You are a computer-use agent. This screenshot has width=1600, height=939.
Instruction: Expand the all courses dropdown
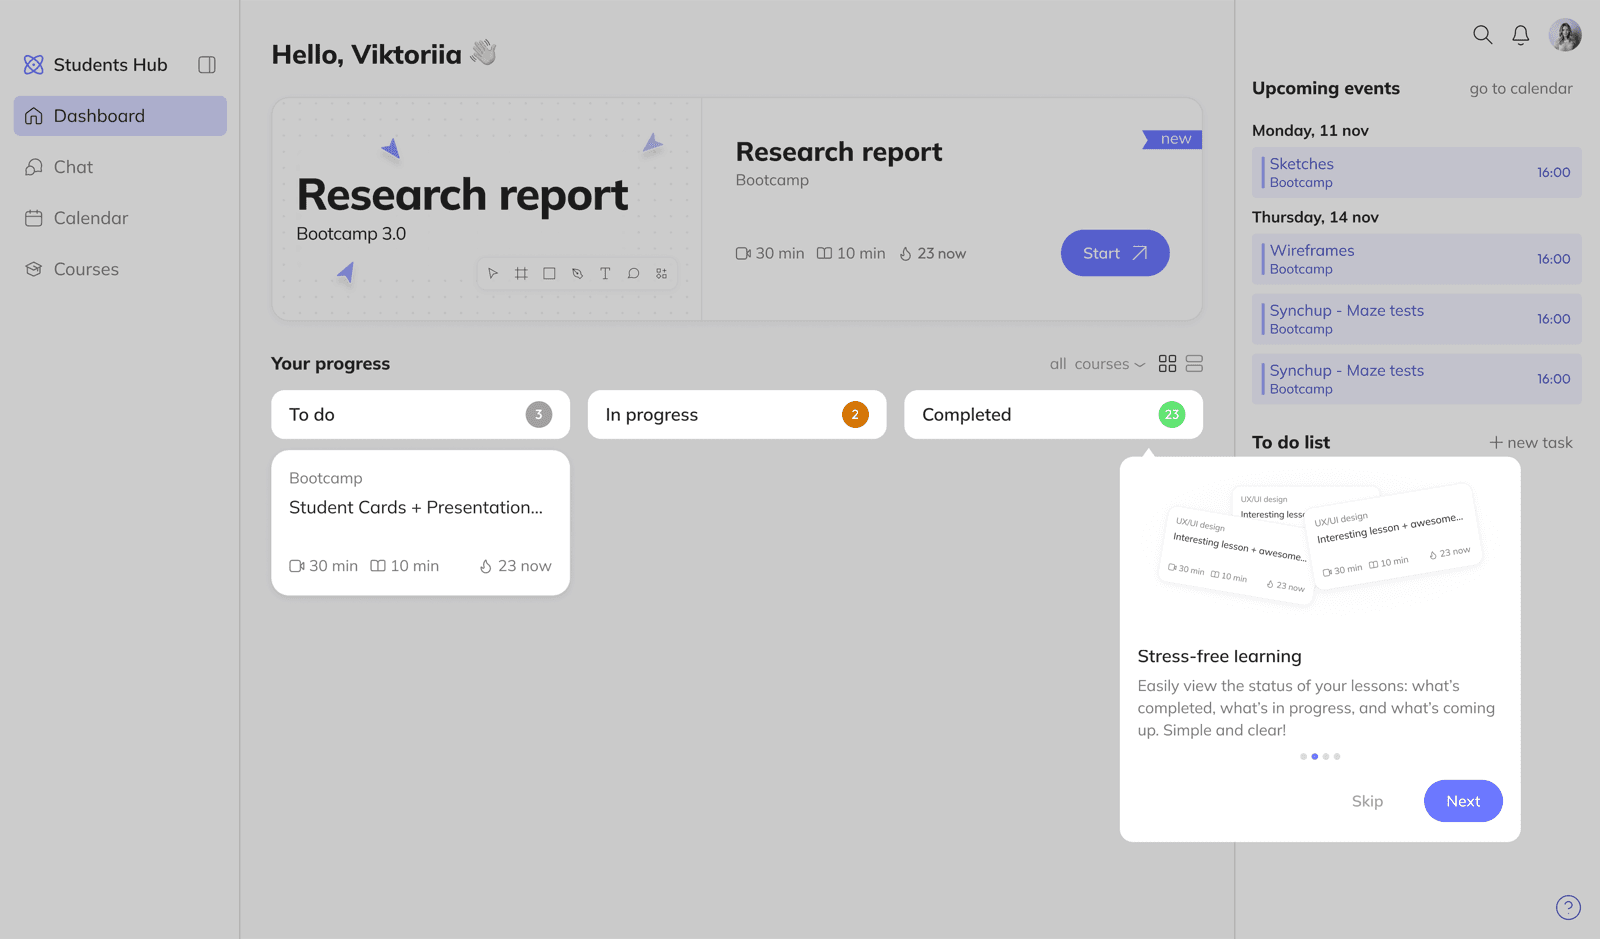click(1097, 364)
